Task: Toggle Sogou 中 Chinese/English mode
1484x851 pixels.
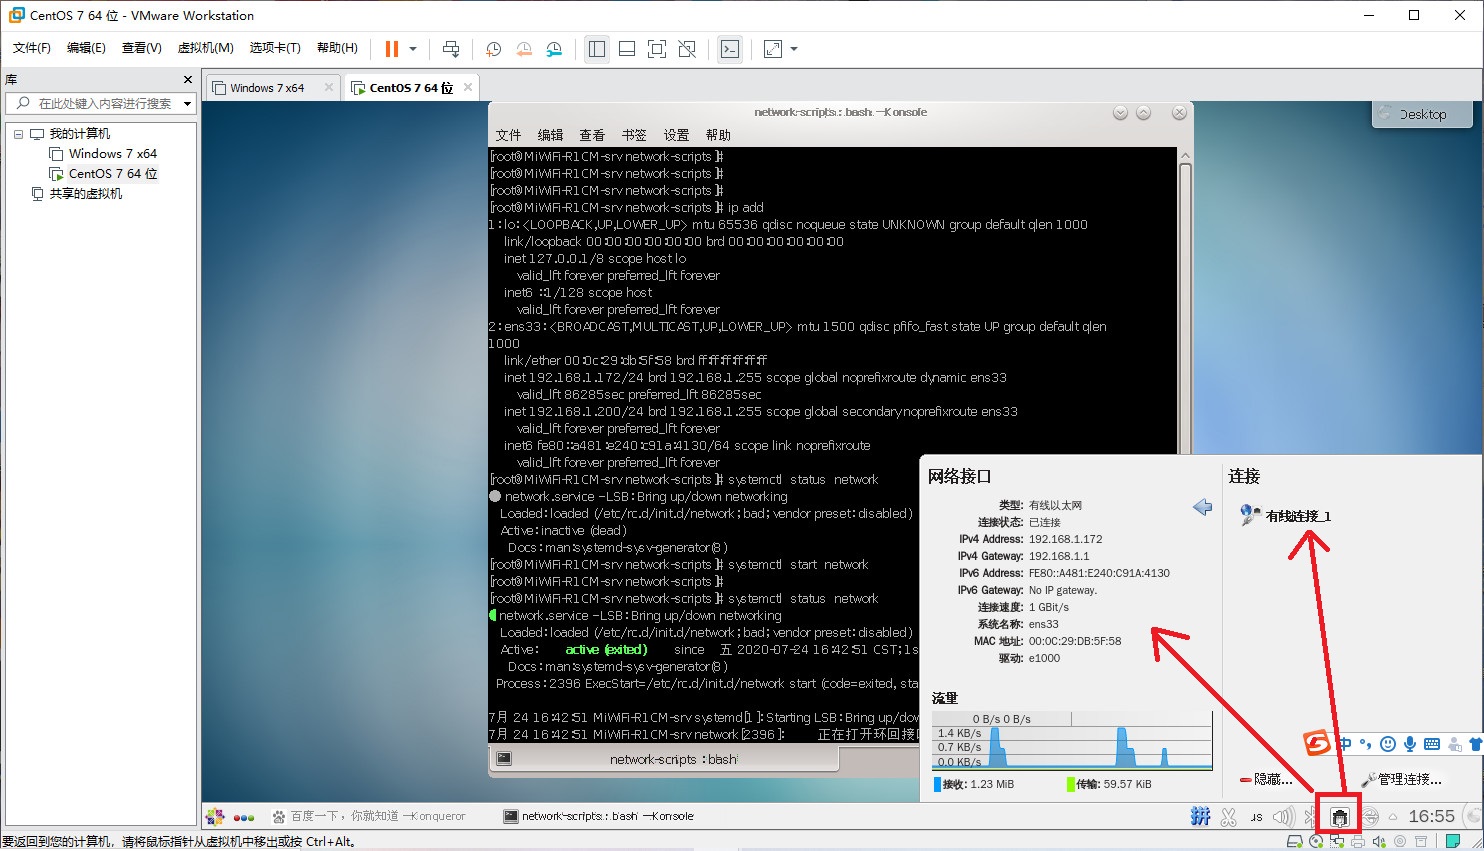Action: click(1345, 744)
